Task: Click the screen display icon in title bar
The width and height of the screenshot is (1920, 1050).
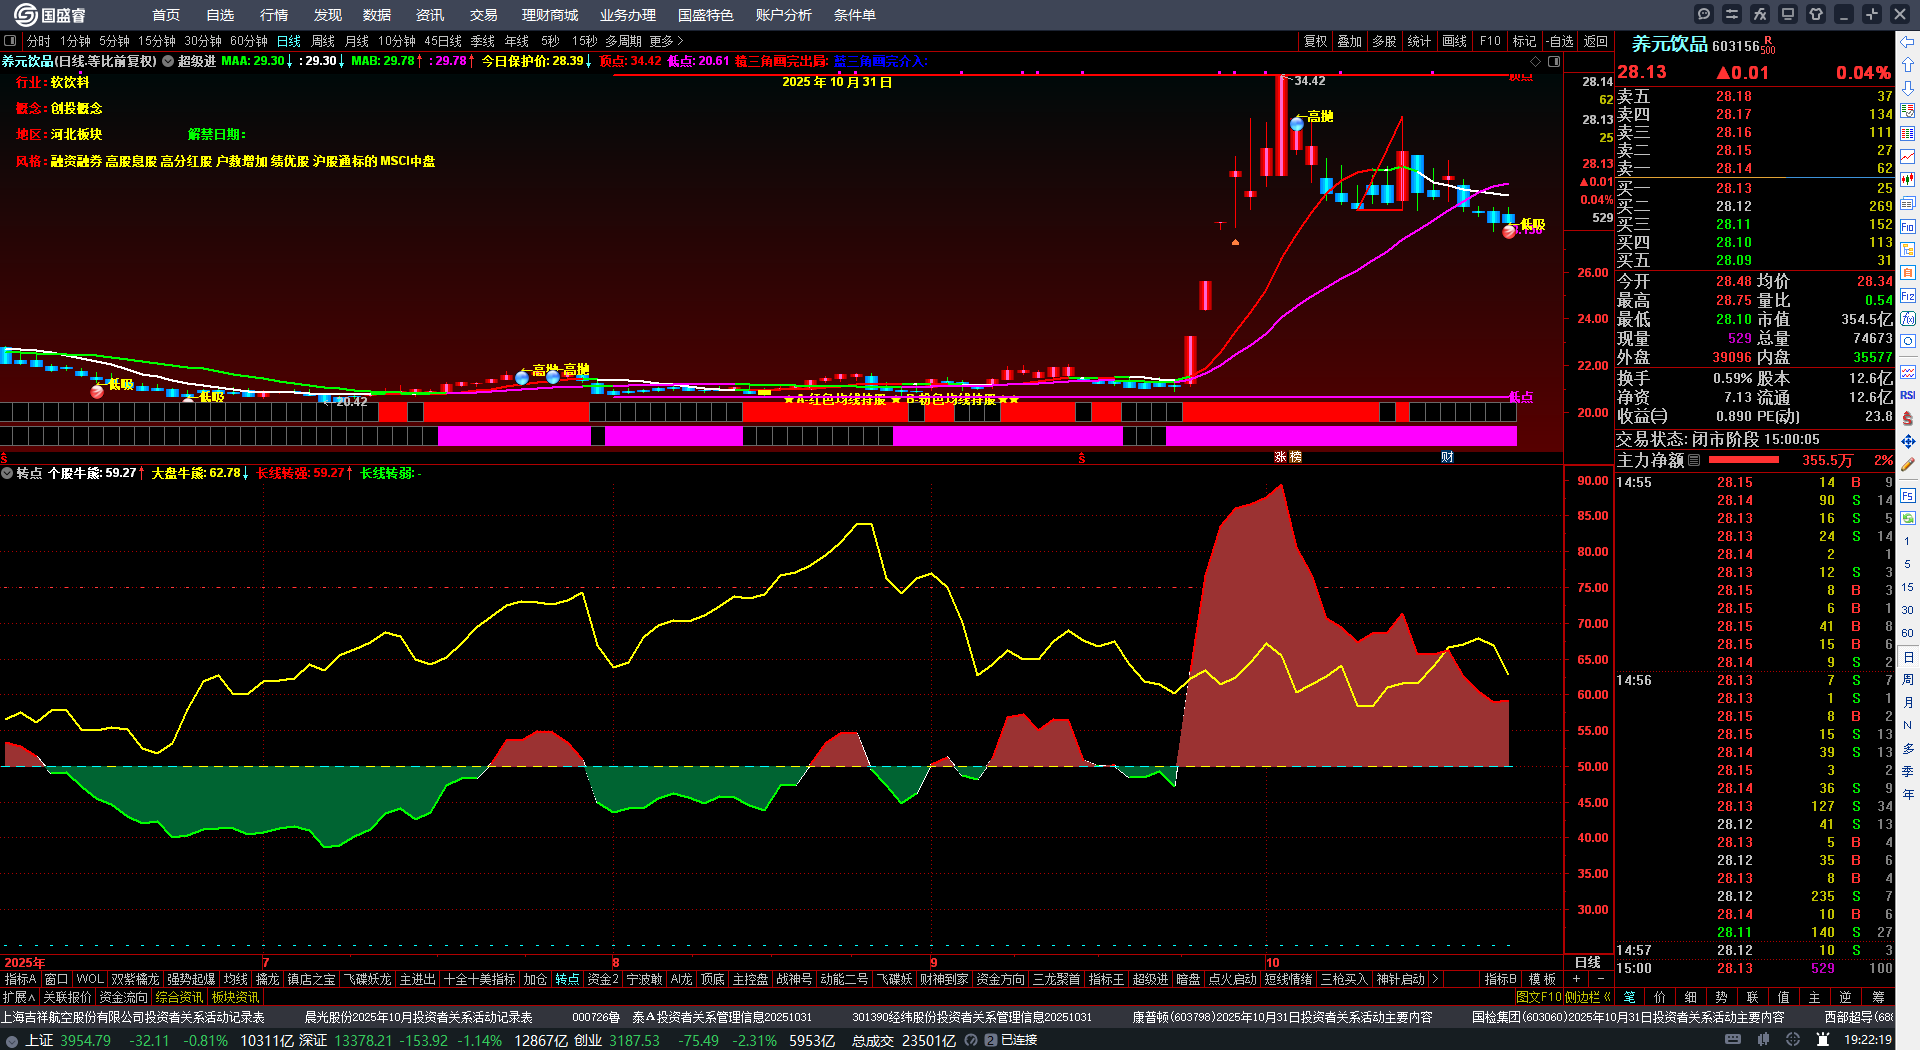Action: pyautogui.click(x=1788, y=14)
